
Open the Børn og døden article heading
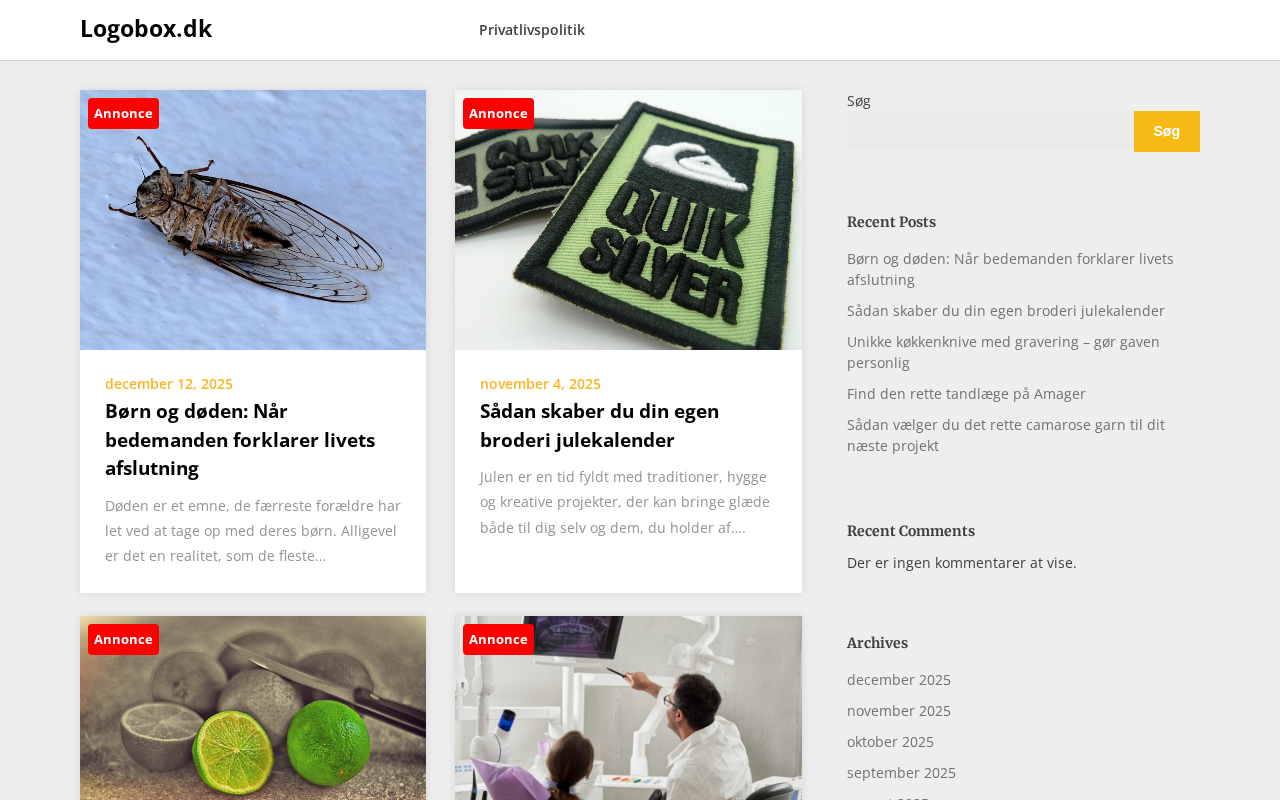(240, 439)
